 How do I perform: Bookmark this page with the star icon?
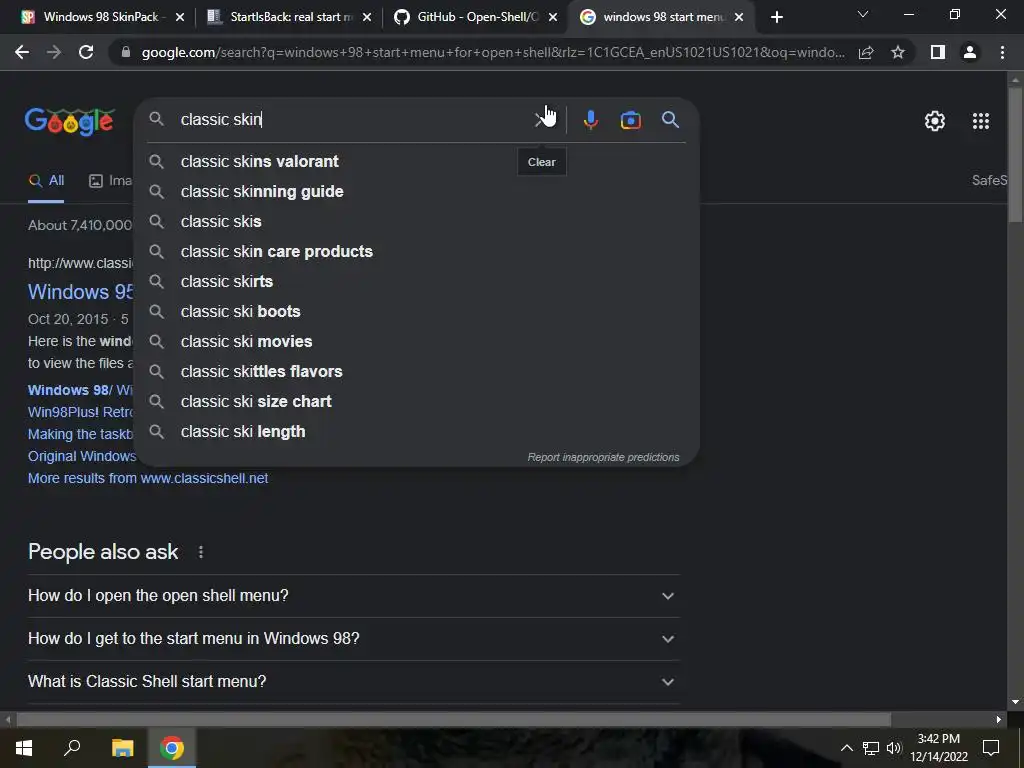(898, 52)
